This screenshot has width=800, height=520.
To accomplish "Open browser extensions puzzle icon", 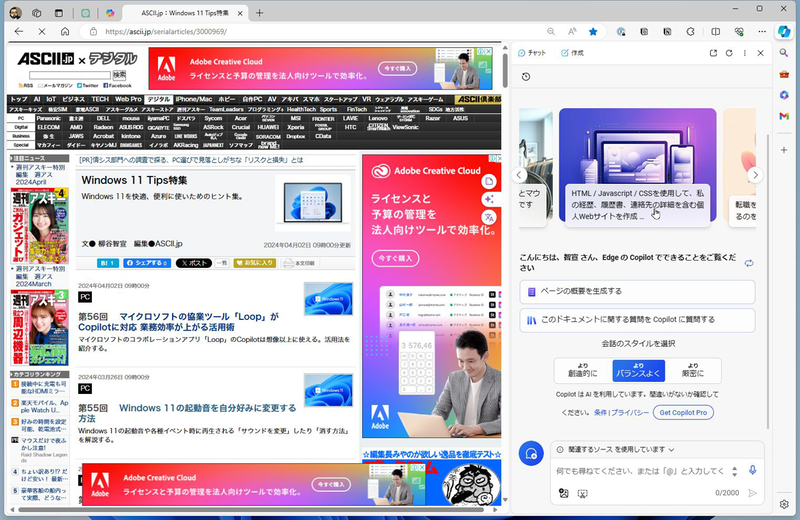I will tap(690, 32).
